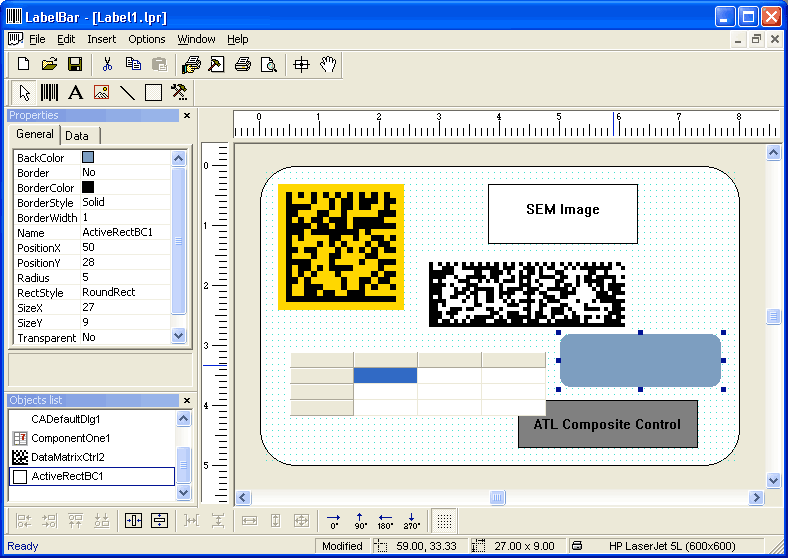Click the Paste clipboard icon
This screenshot has width=788, height=558.
coord(159,64)
